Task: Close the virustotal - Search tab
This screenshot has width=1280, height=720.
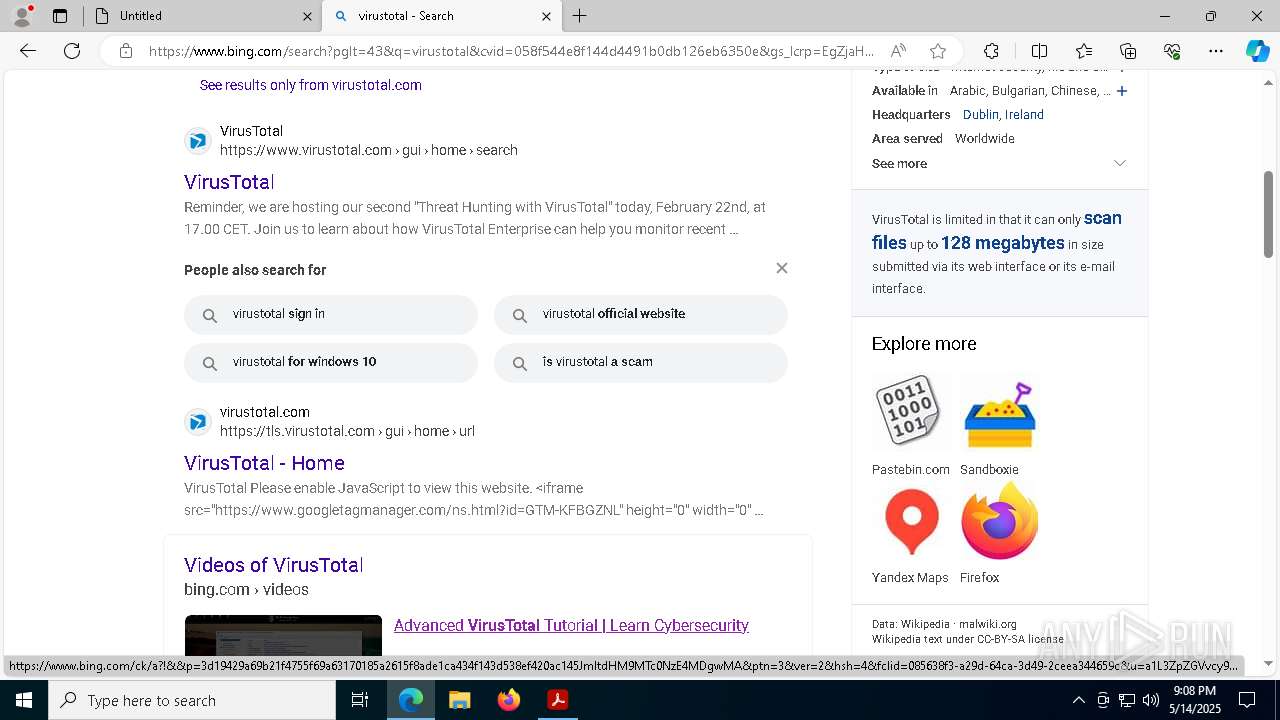Action: tap(546, 16)
